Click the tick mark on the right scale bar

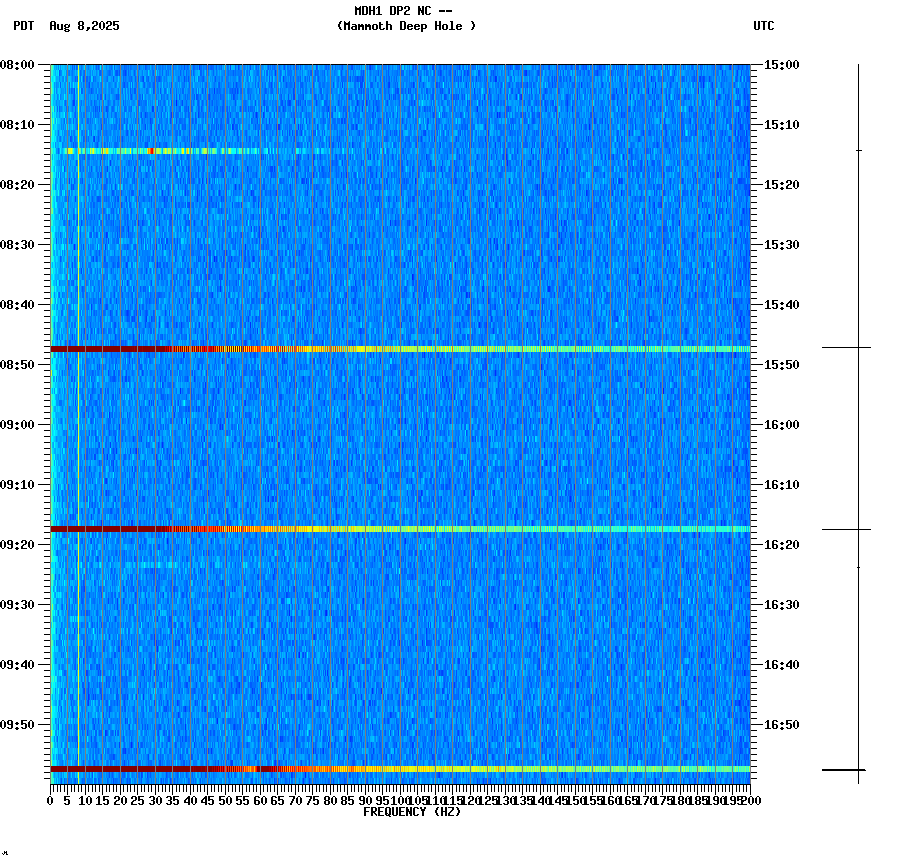click(845, 348)
